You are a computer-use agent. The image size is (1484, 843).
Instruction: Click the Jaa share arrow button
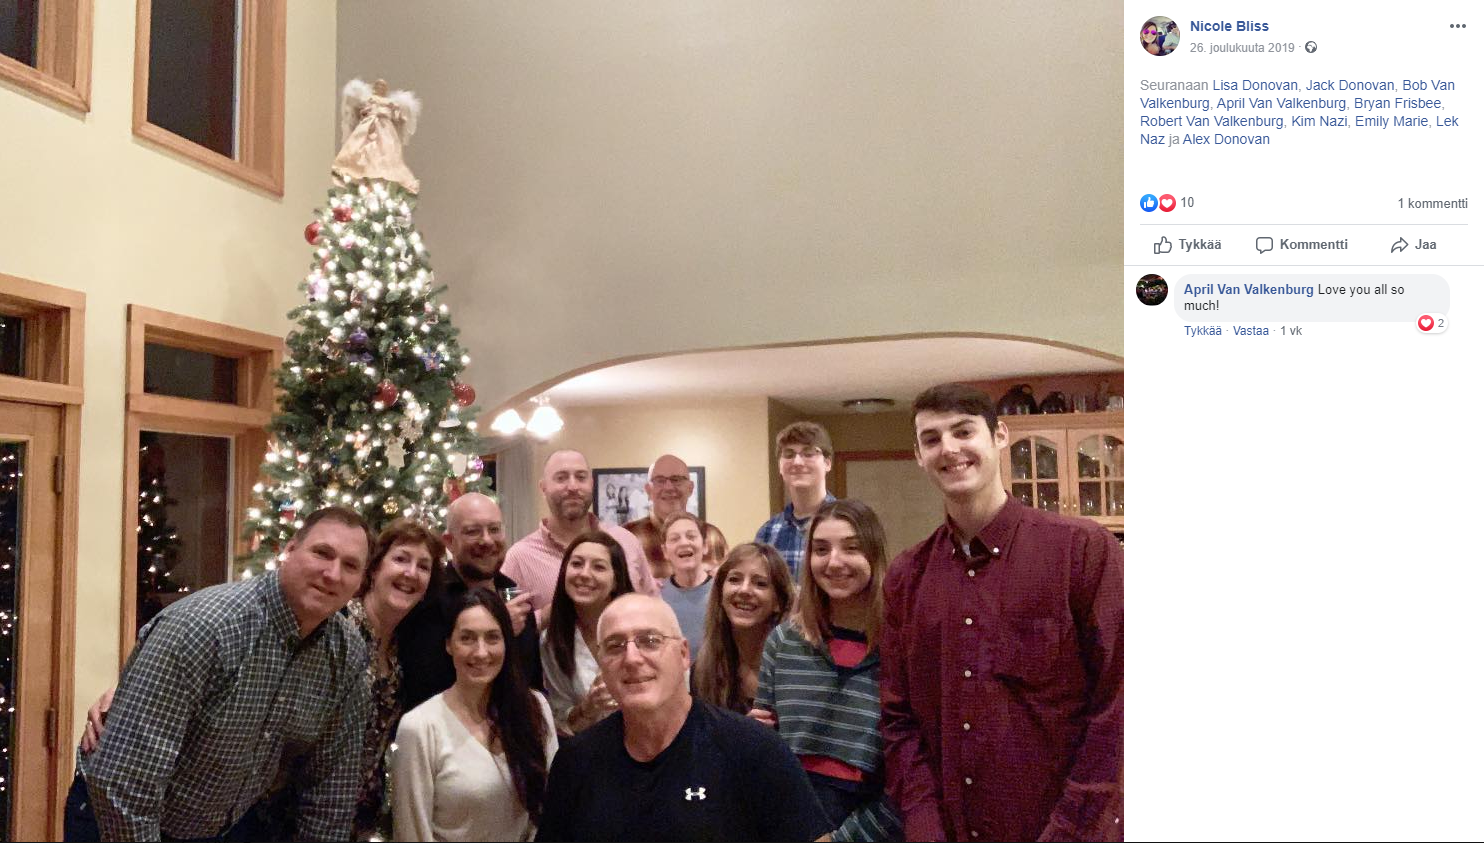(x=1413, y=245)
